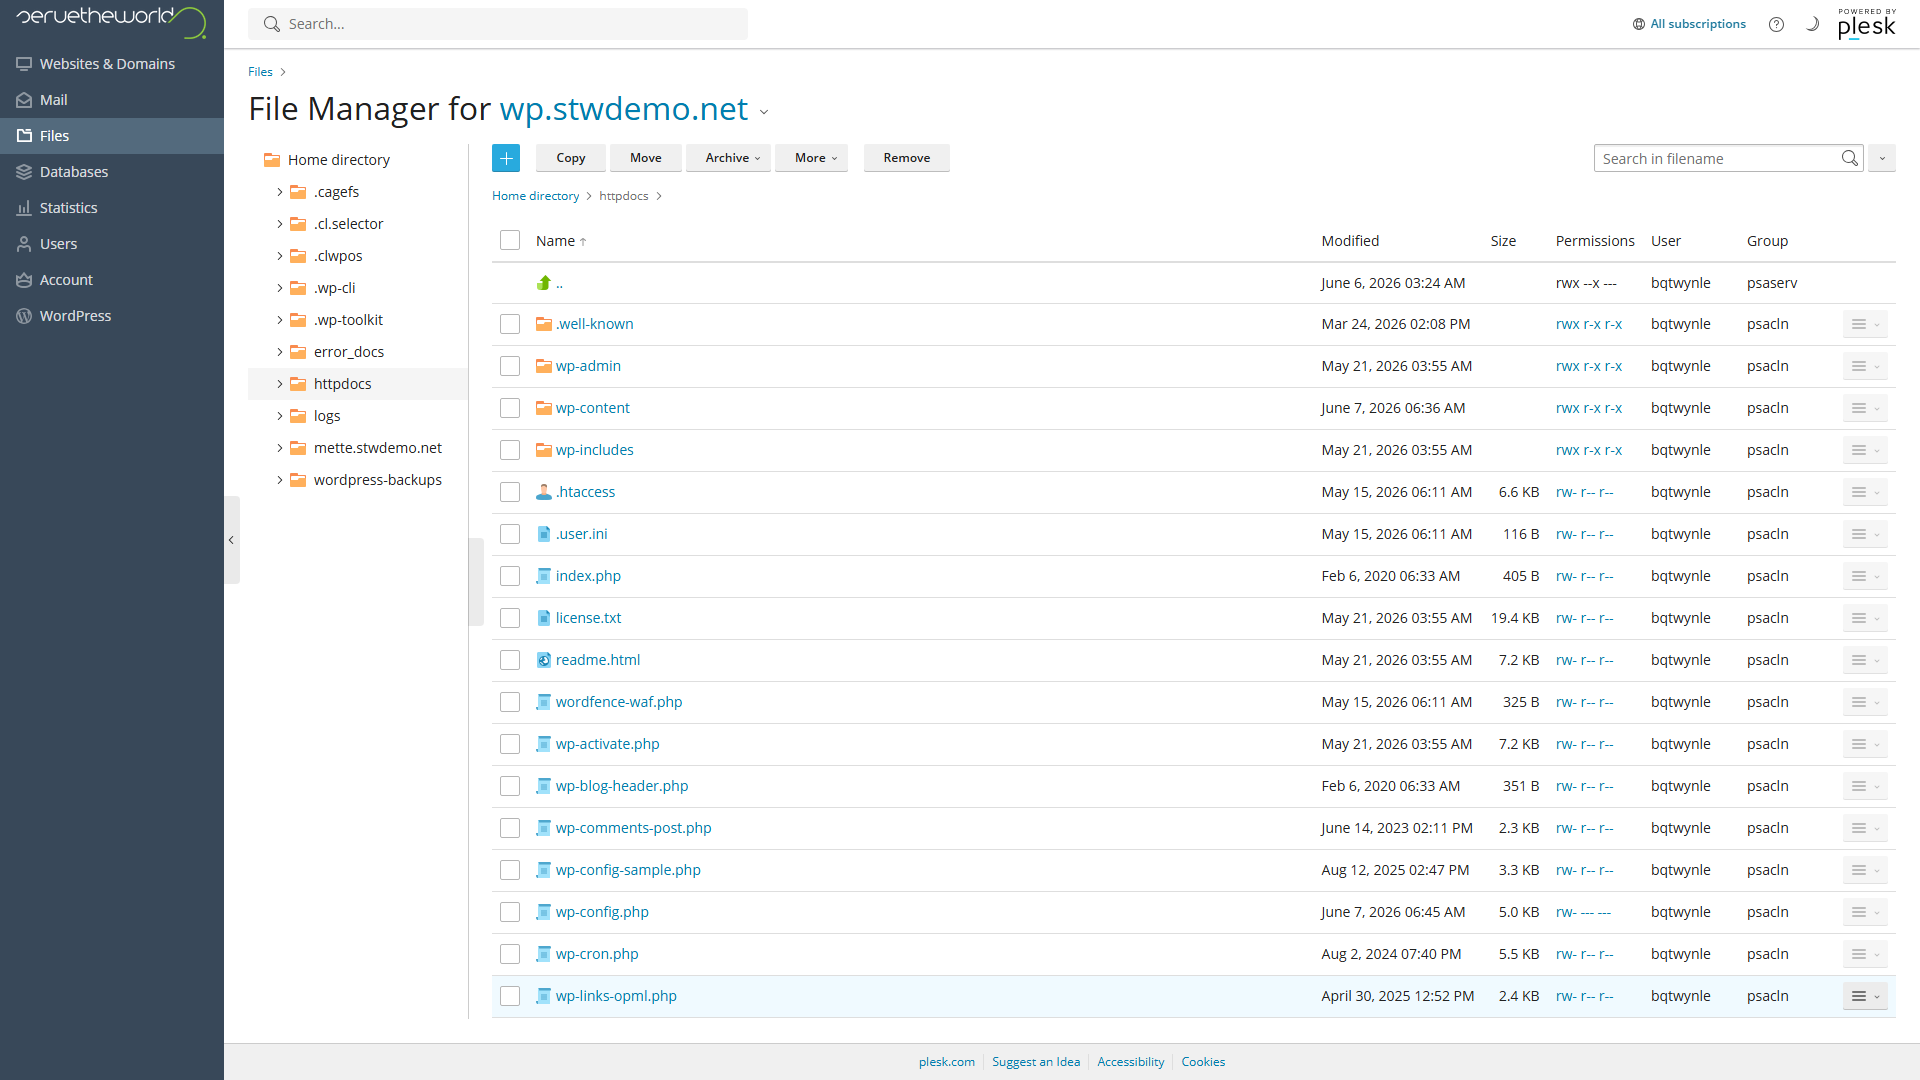Click the .user.ini file icon
Screen dimensions: 1920x1080
coord(544,534)
